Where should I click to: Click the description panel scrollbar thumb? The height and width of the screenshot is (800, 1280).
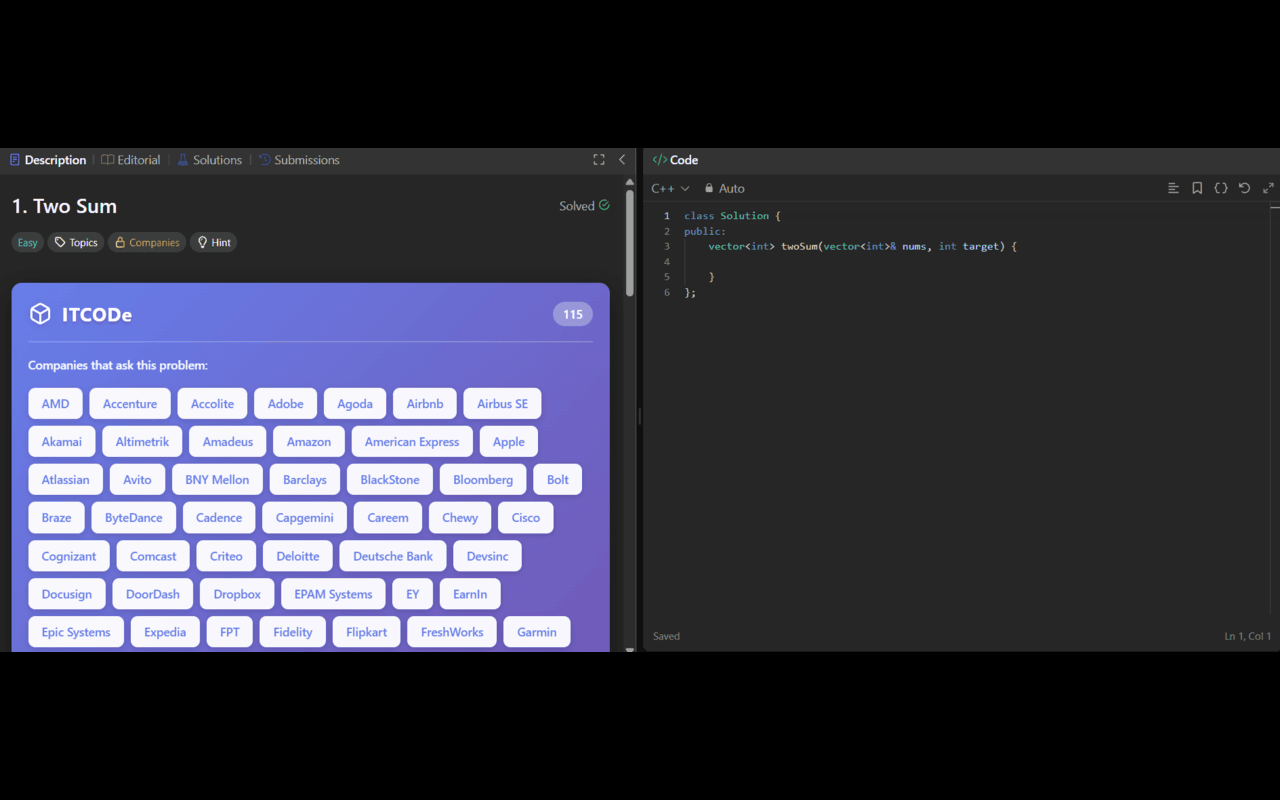[630, 242]
